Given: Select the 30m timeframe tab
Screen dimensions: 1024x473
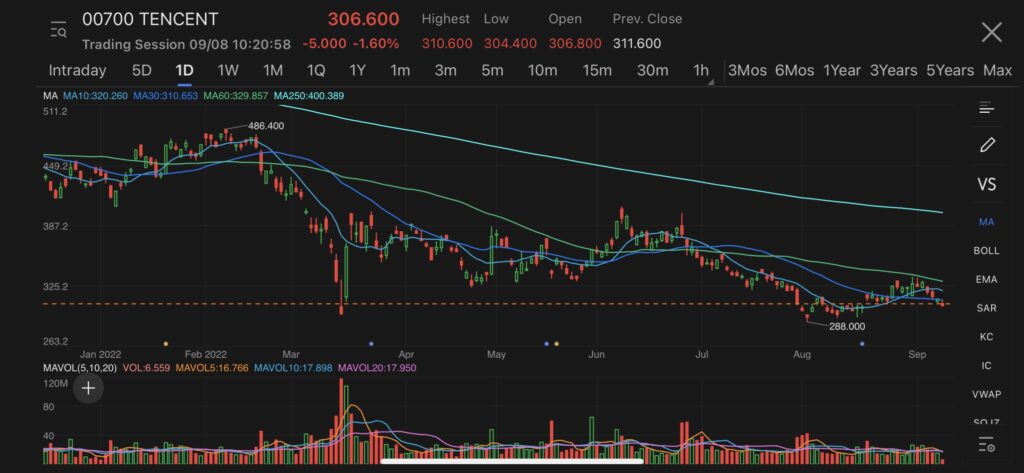Looking at the screenshot, I should click(x=652, y=71).
